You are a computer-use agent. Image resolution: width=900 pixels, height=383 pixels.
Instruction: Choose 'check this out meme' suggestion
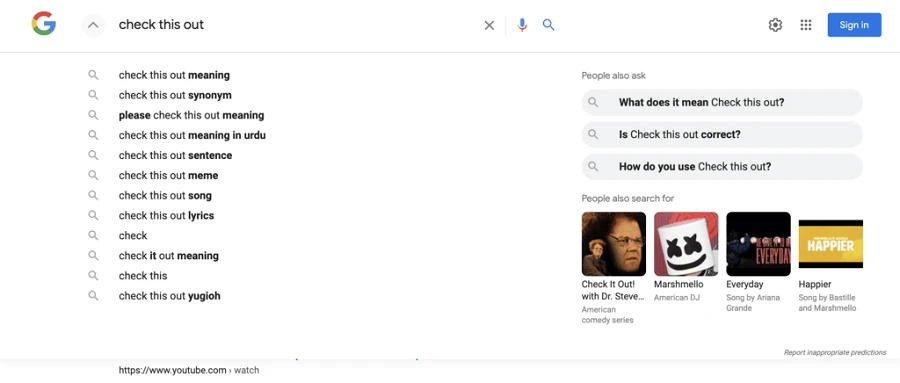coord(168,176)
